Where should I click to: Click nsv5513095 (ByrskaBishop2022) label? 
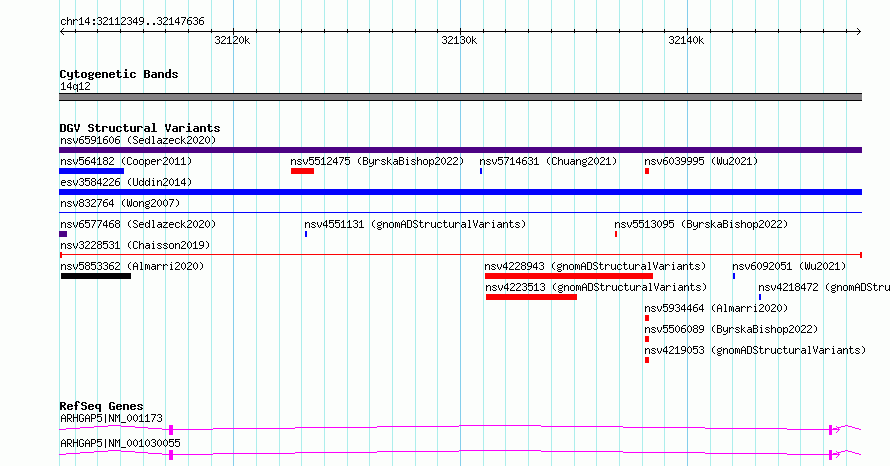click(701, 224)
